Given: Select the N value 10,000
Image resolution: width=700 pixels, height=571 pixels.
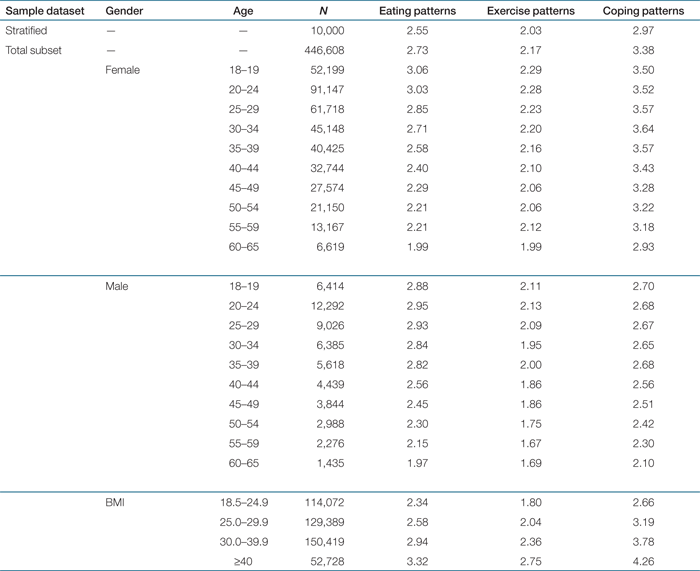Looking at the screenshot, I should [x=328, y=30].
